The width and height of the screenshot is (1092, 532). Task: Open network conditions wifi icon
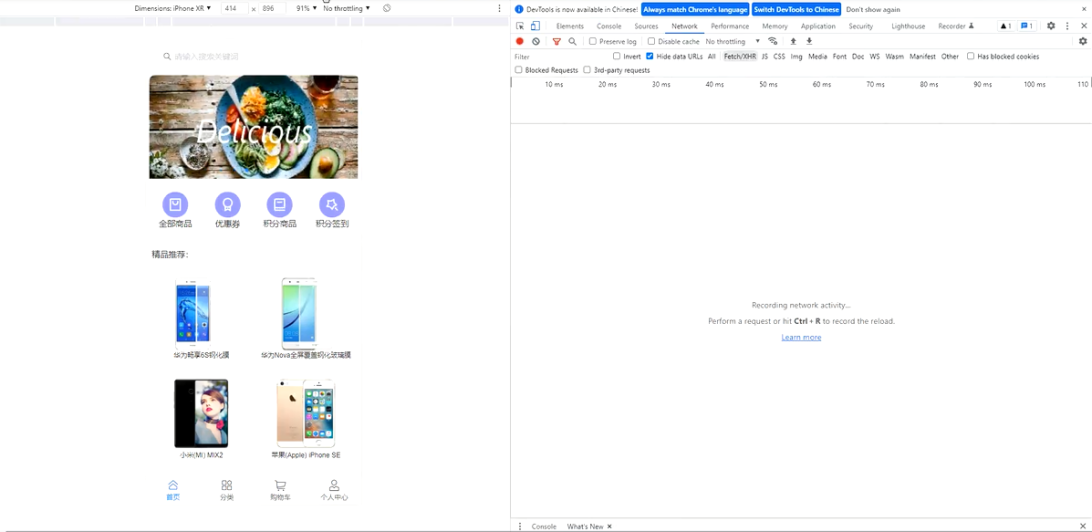[x=772, y=41]
